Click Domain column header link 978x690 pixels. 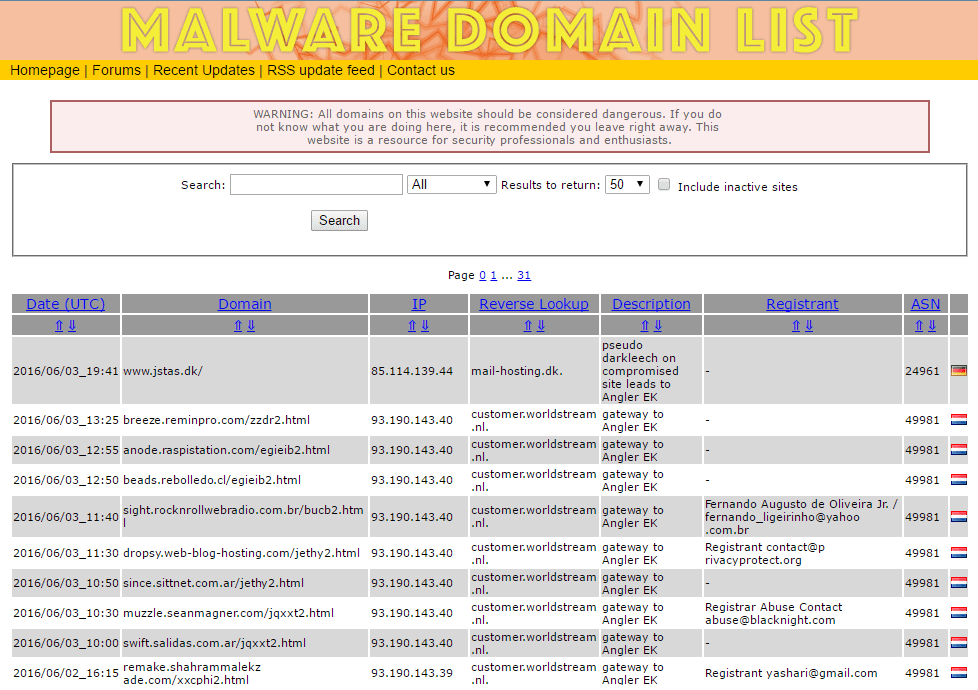coord(244,304)
